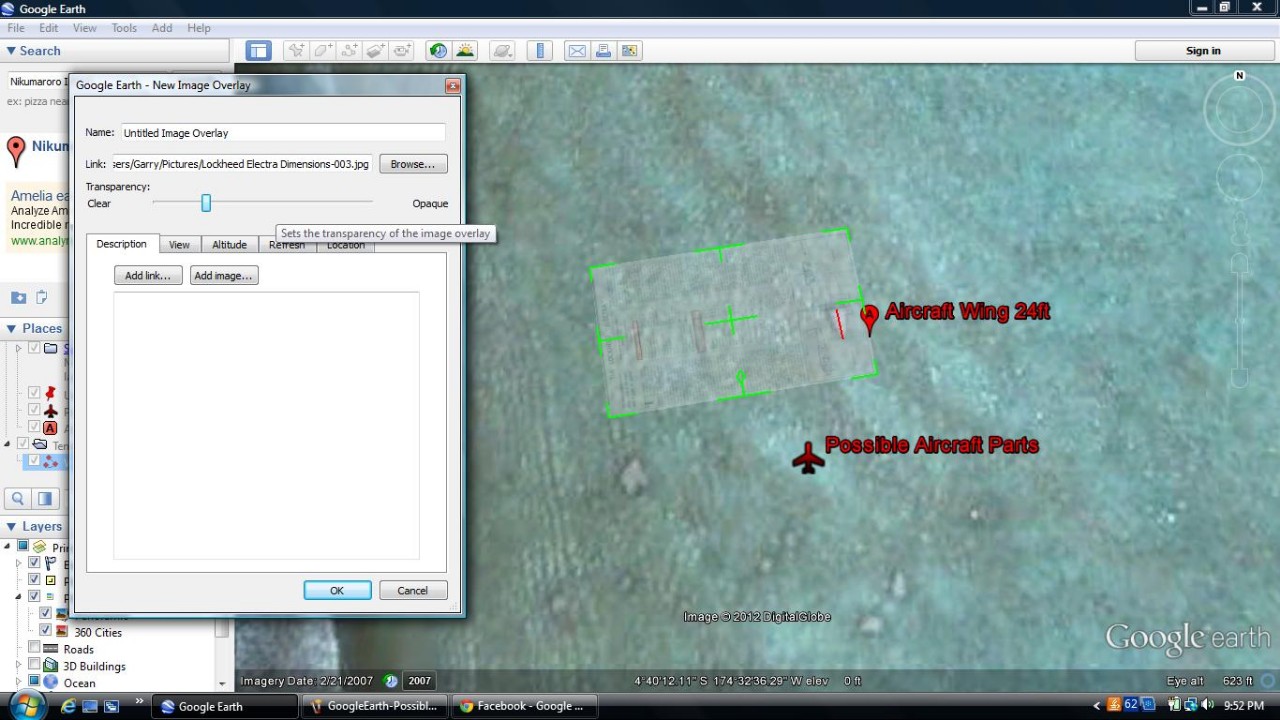Open the Add menu

(162, 28)
